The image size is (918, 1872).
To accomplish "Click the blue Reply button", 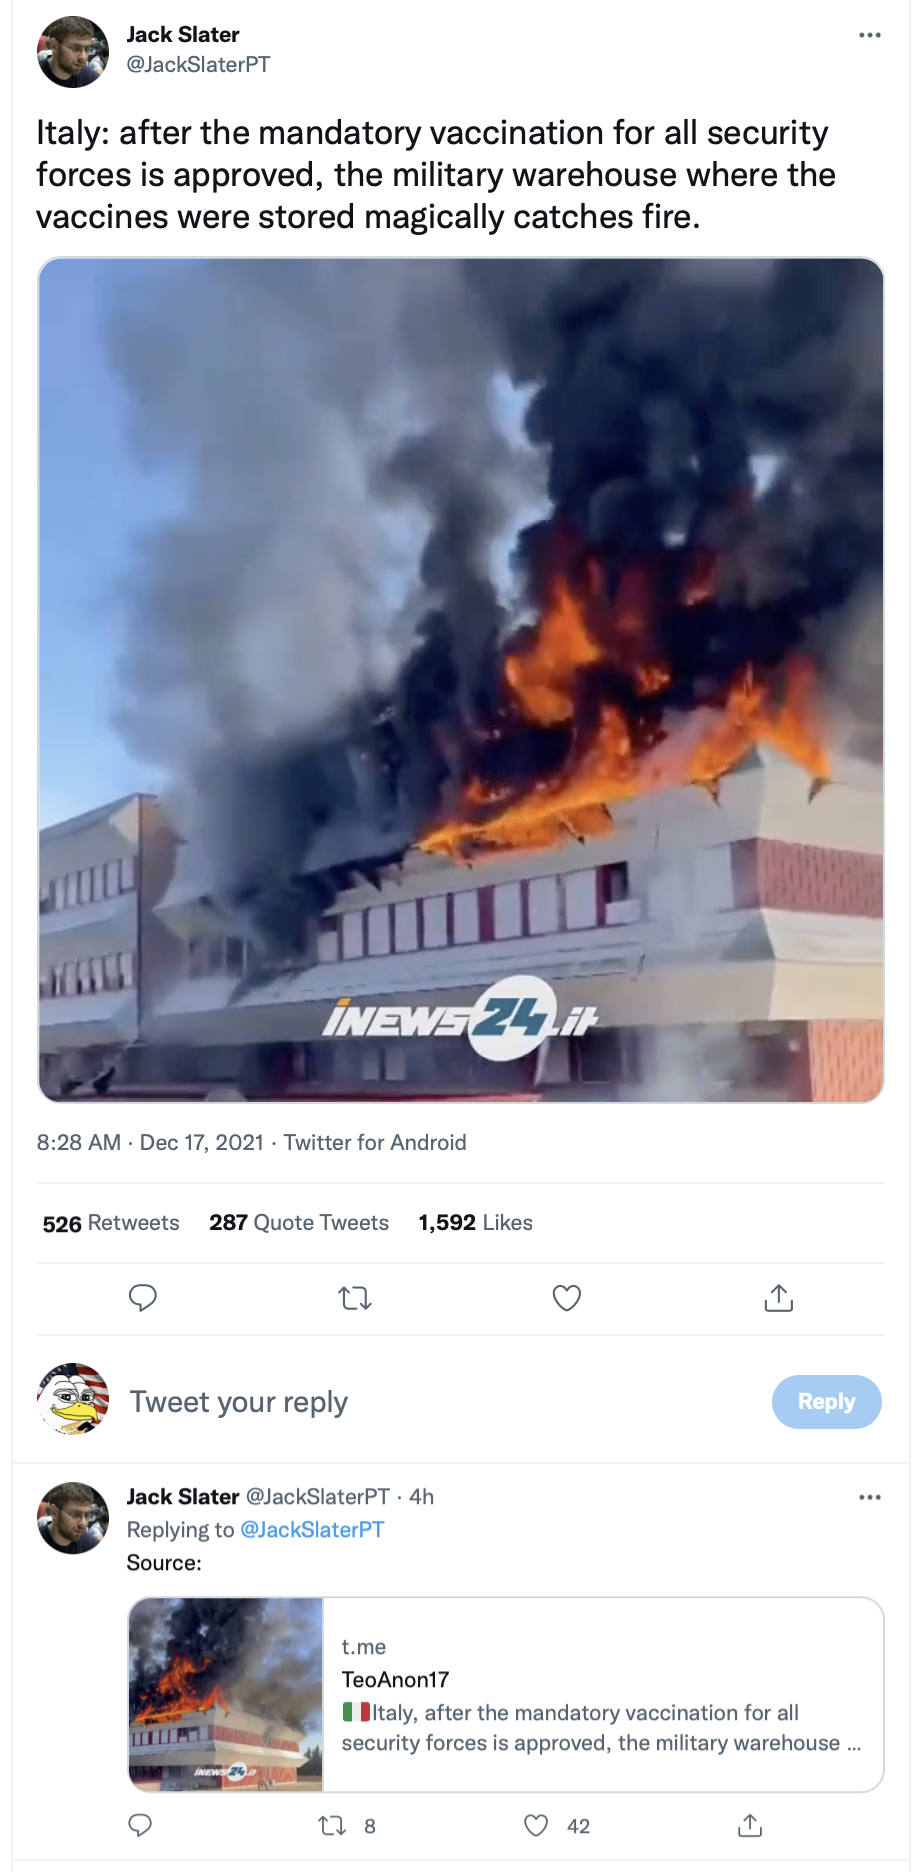I will [826, 1402].
